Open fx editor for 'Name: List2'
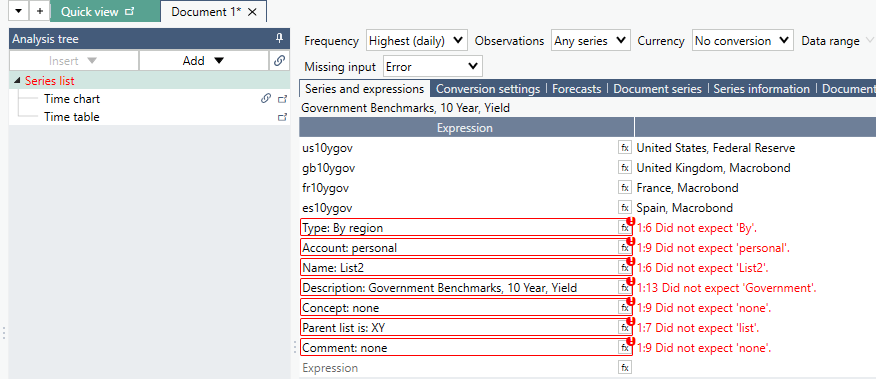This screenshot has height=379, width=876. [625, 268]
